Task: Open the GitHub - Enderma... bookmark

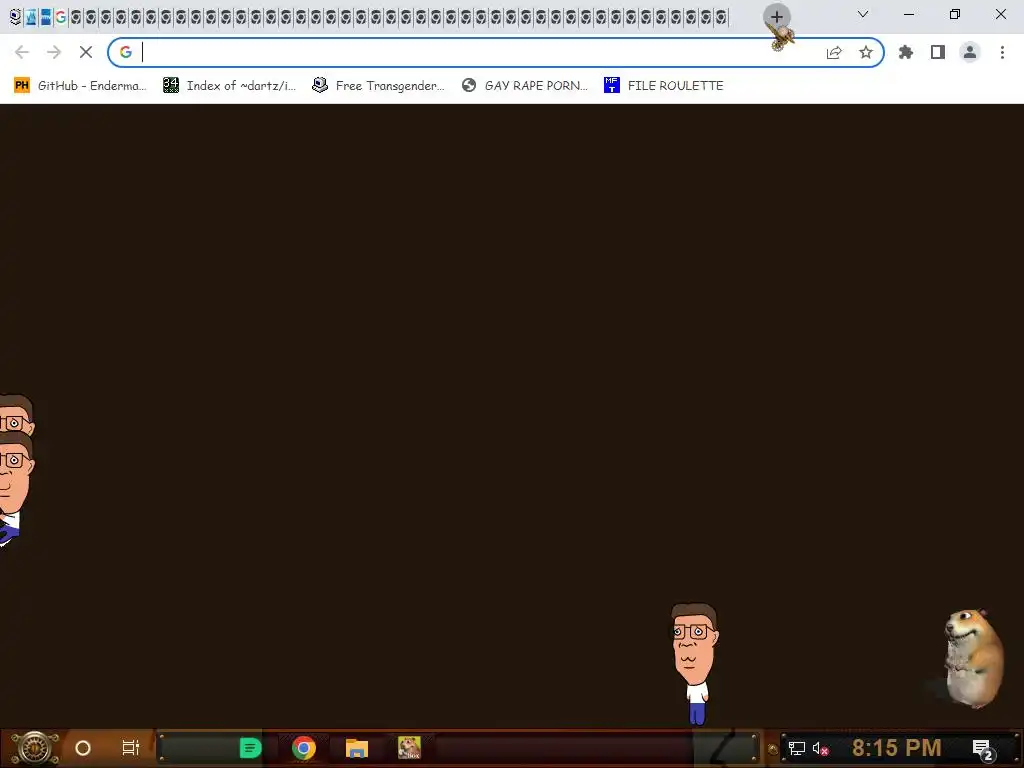Action: (80, 85)
